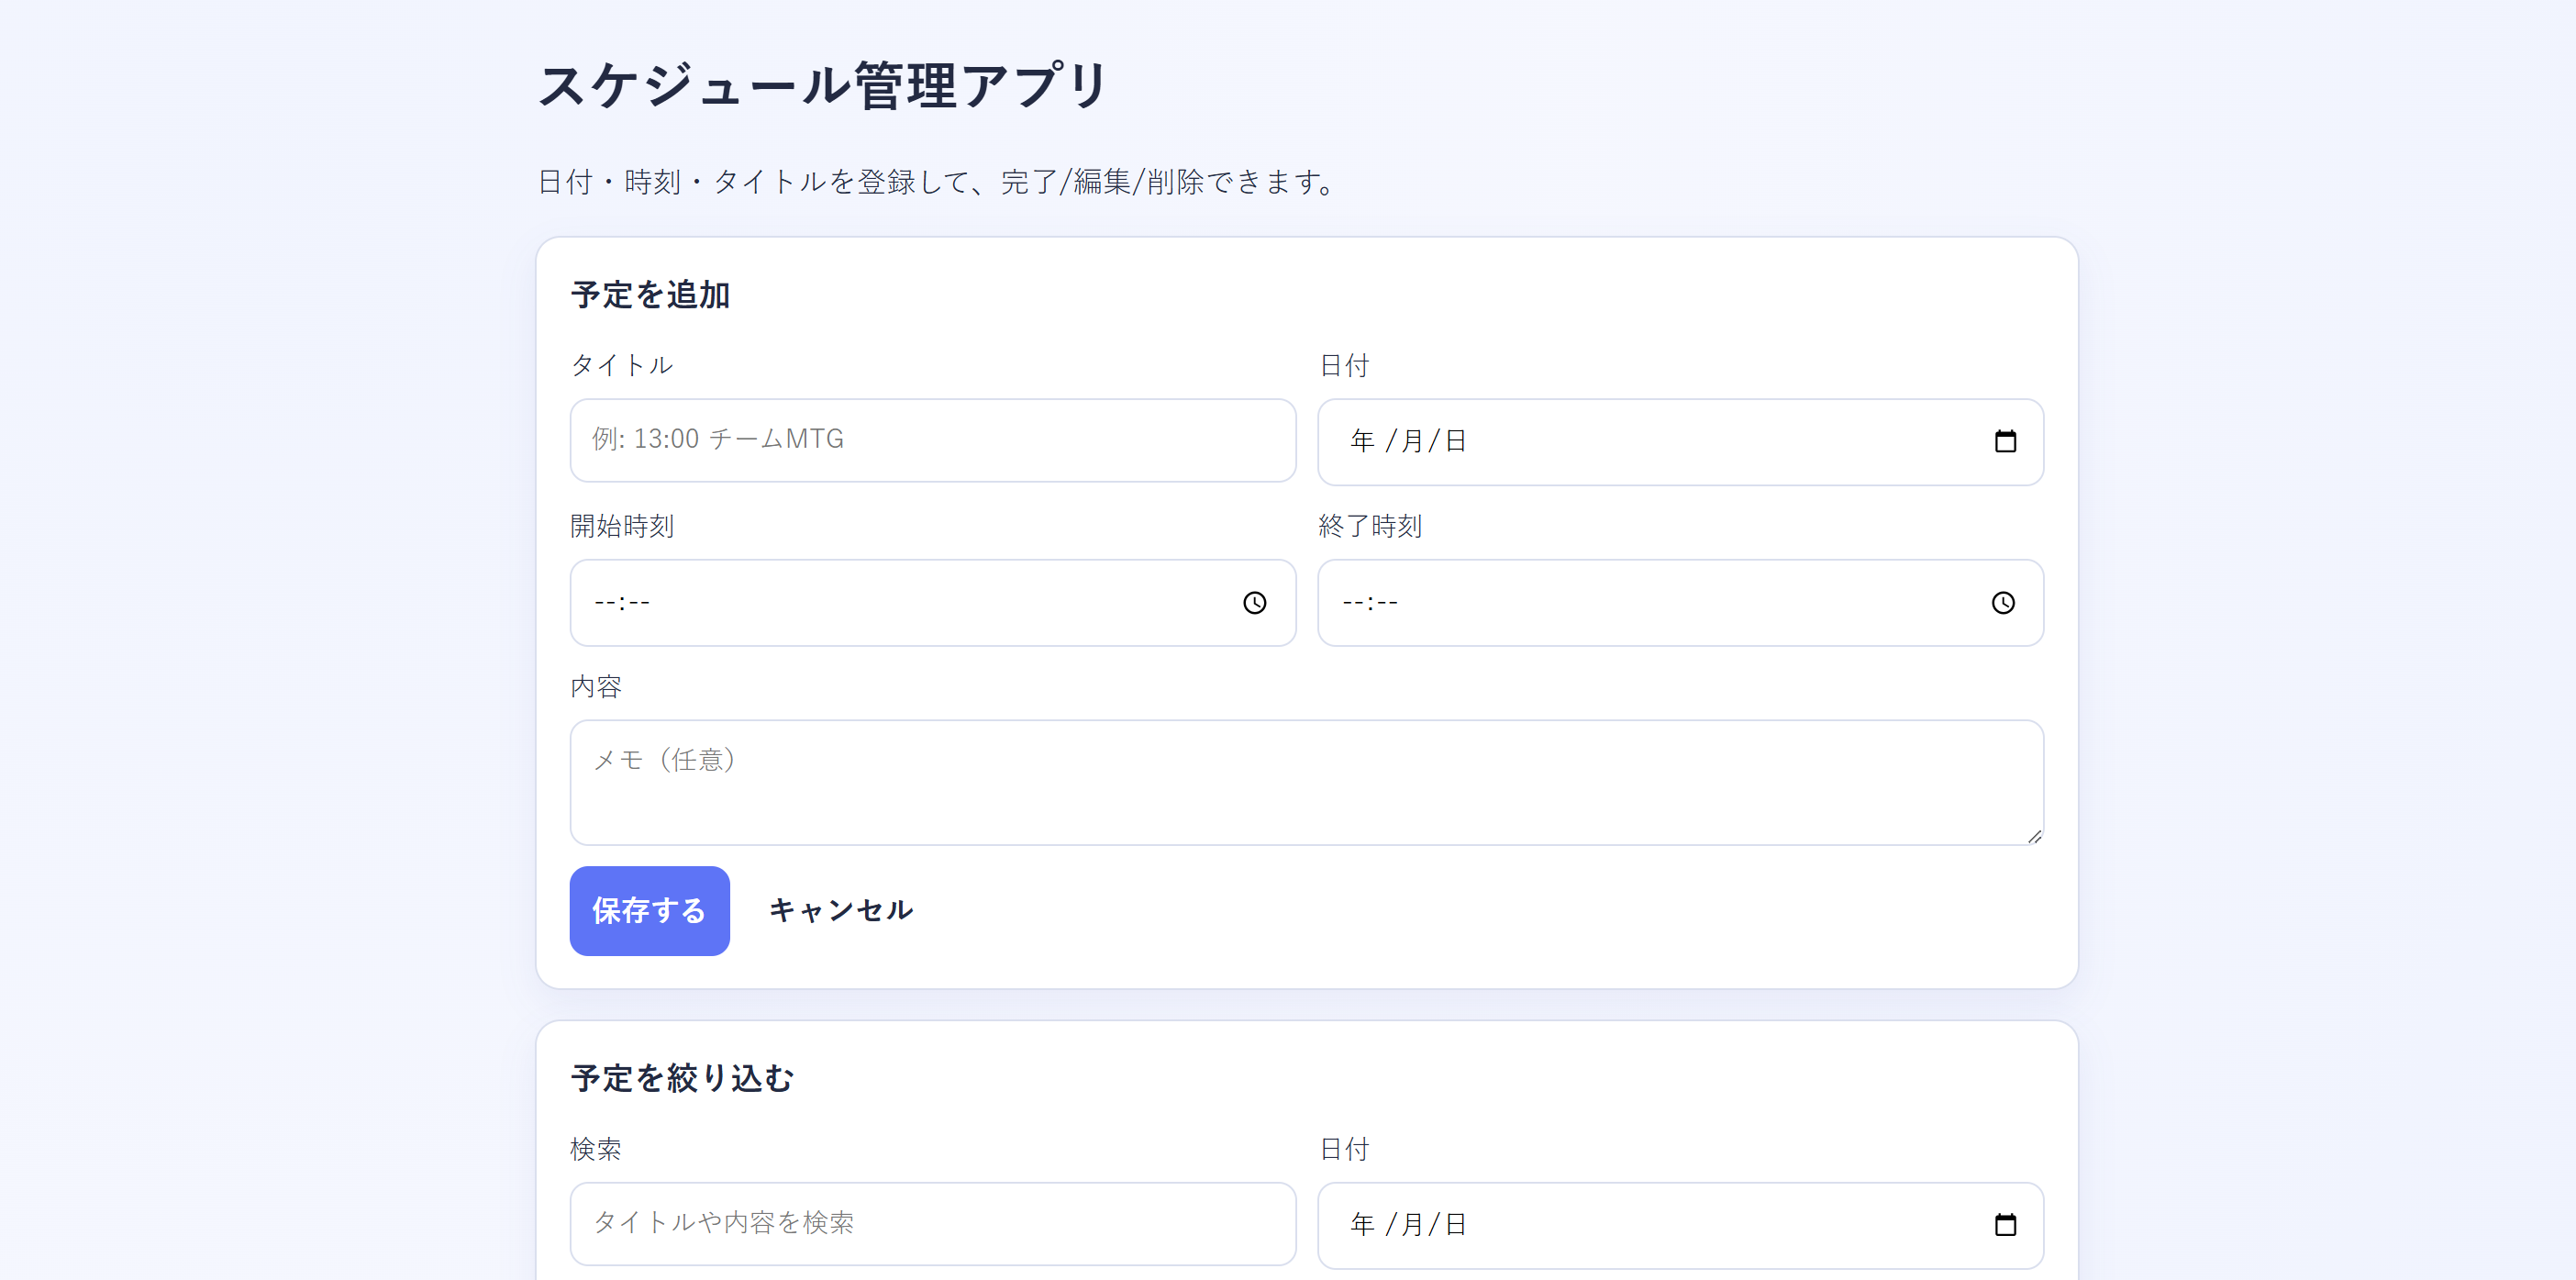Select 月 segment in add-form date field

pos(1412,441)
